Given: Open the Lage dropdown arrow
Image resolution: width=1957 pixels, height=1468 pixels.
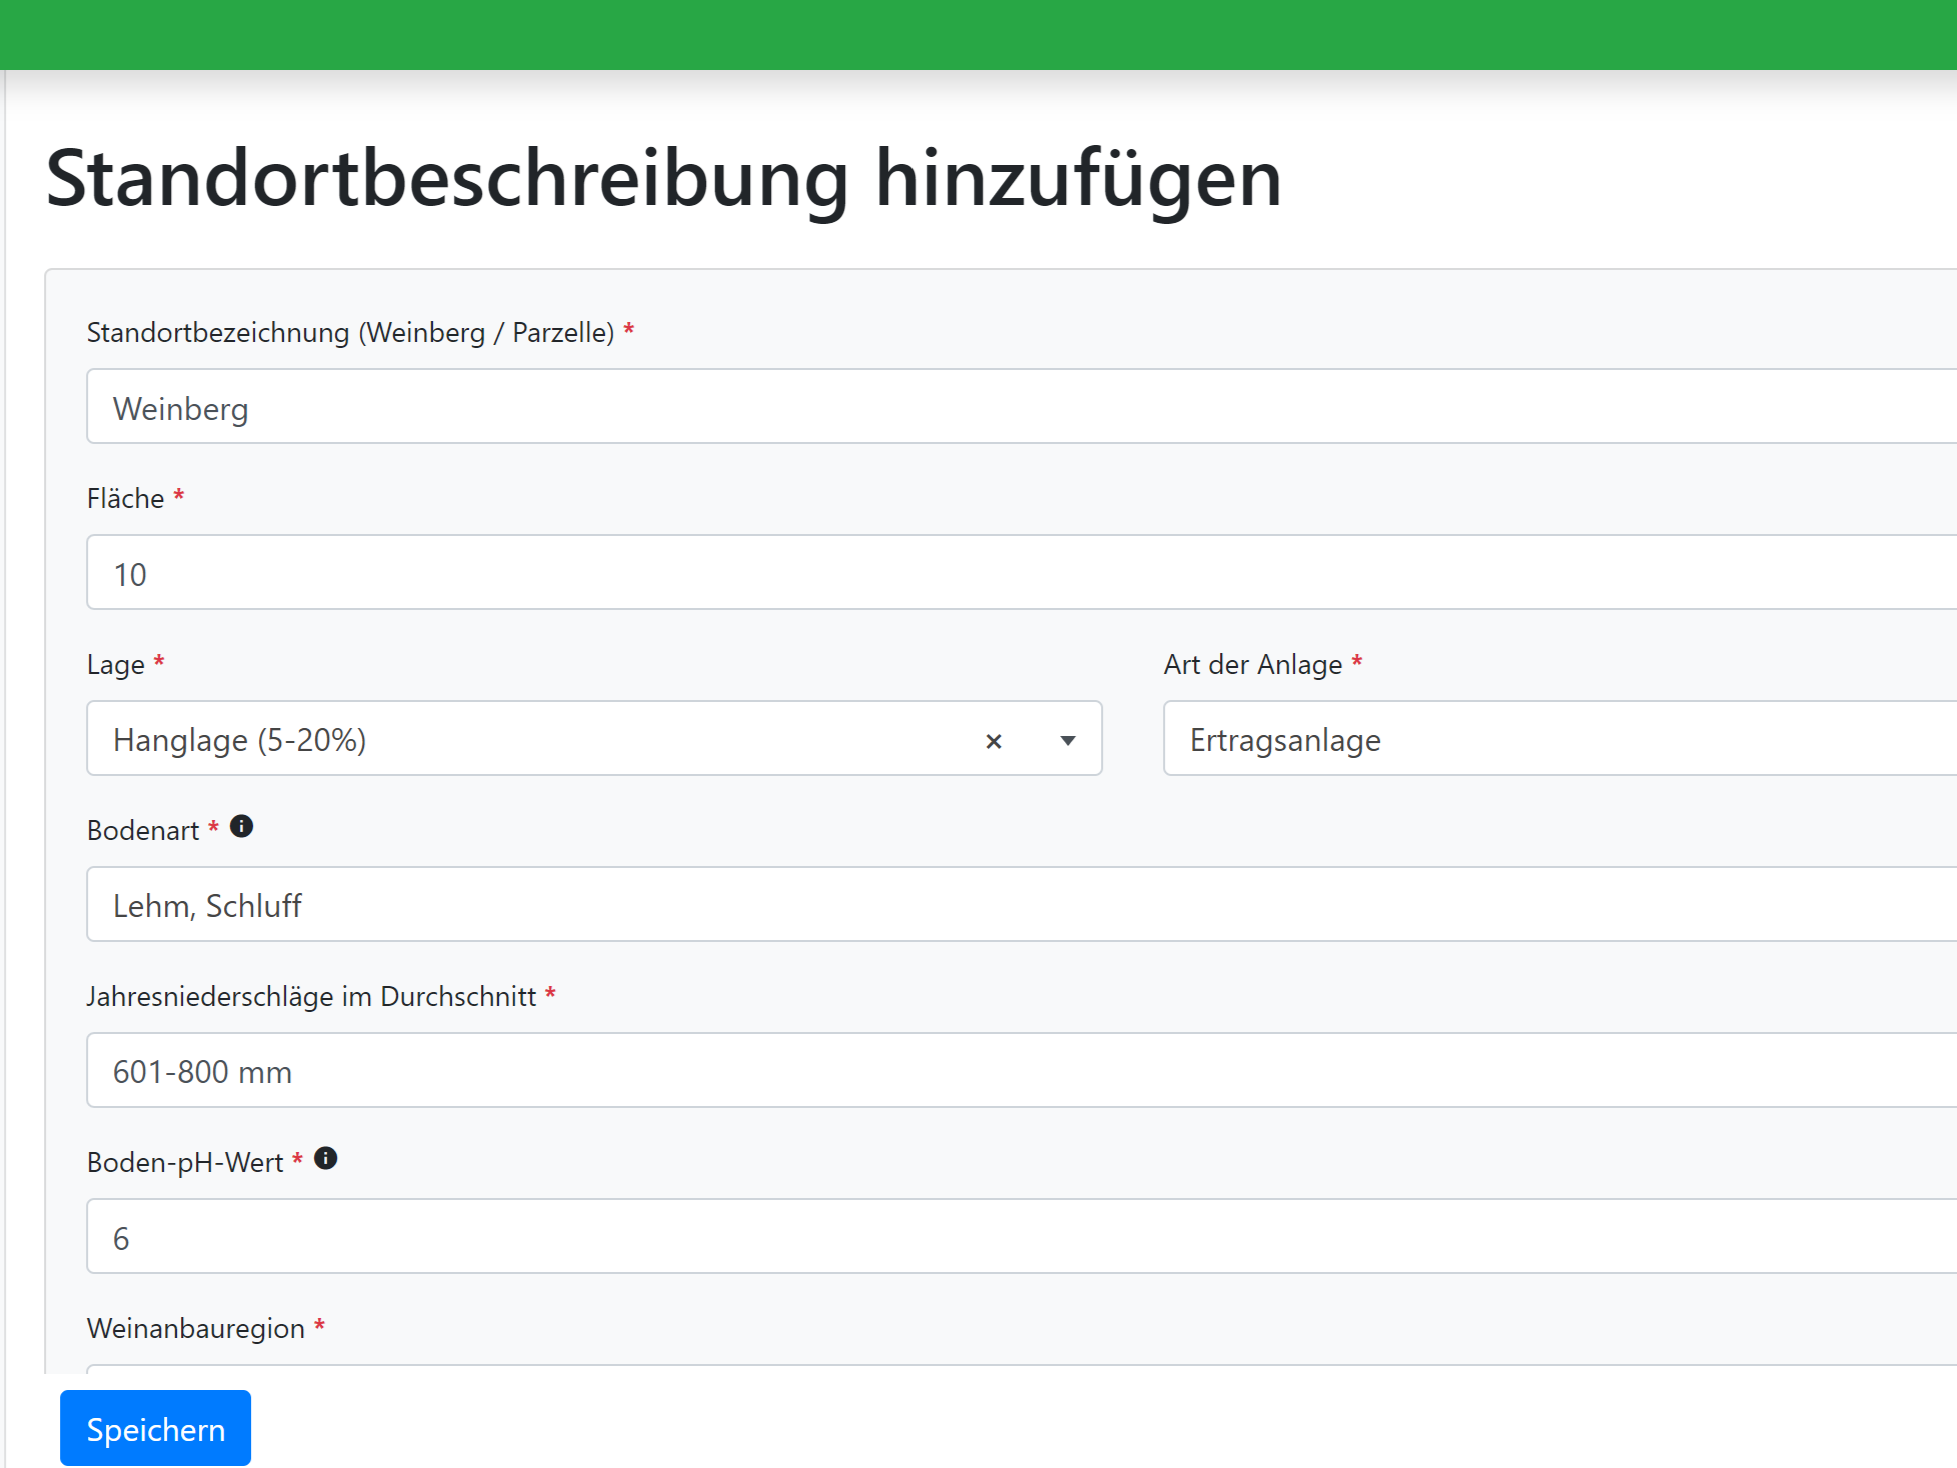Looking at the screenshot, I should point(1068,741).
